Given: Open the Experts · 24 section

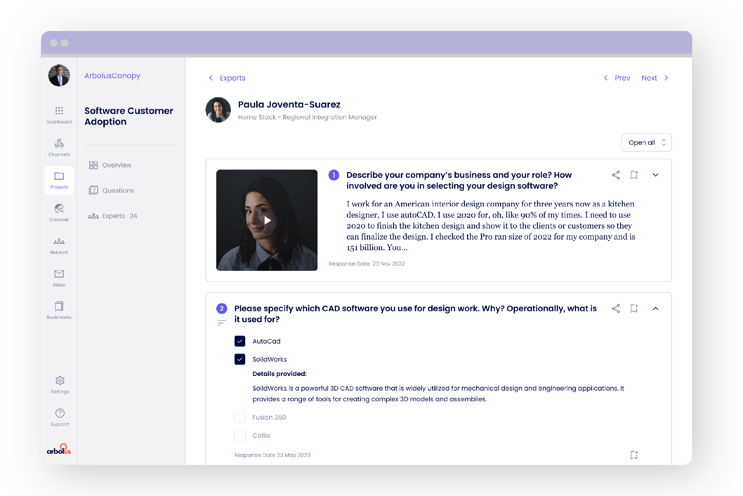Looking at the screenshot, I should 113,216.
